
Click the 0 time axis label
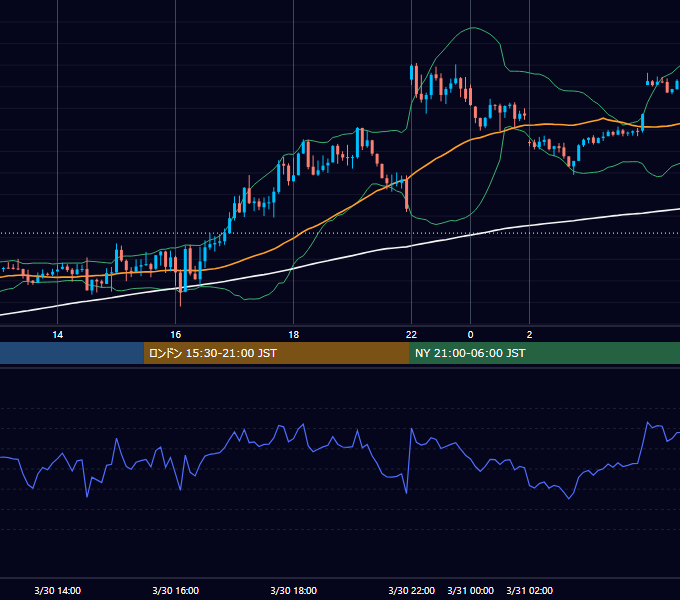tap(471, 335)
